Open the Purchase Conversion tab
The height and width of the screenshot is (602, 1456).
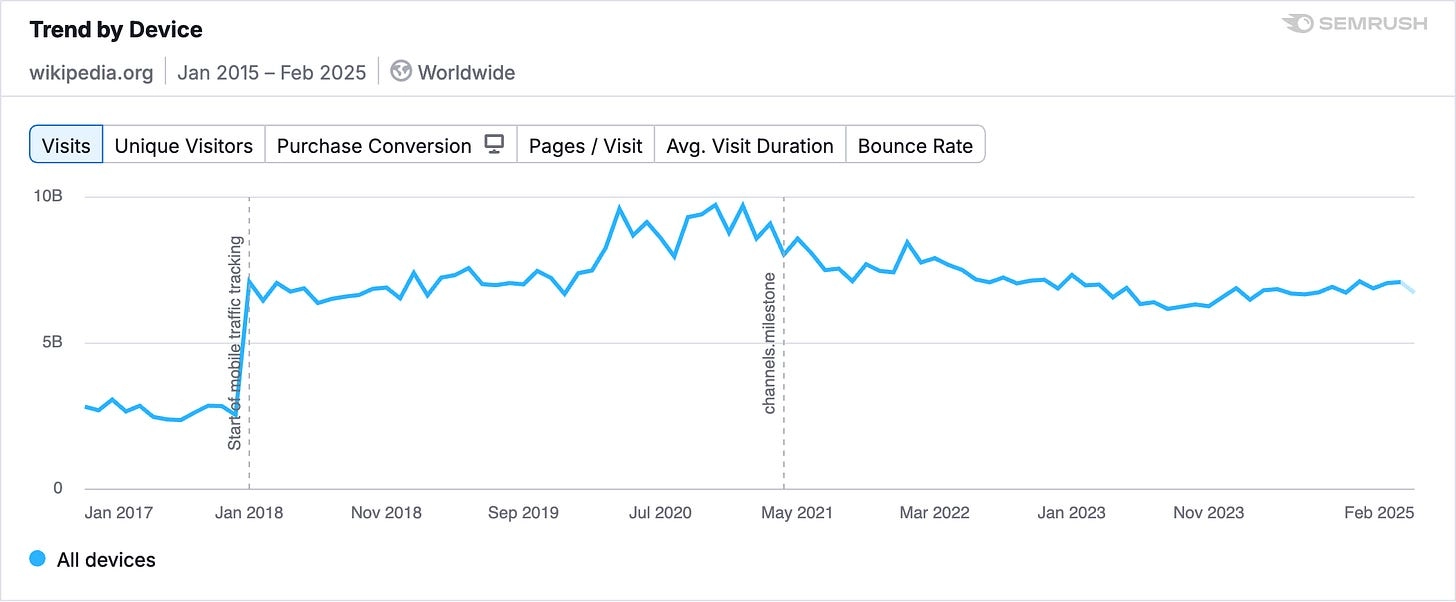point(391,145)
